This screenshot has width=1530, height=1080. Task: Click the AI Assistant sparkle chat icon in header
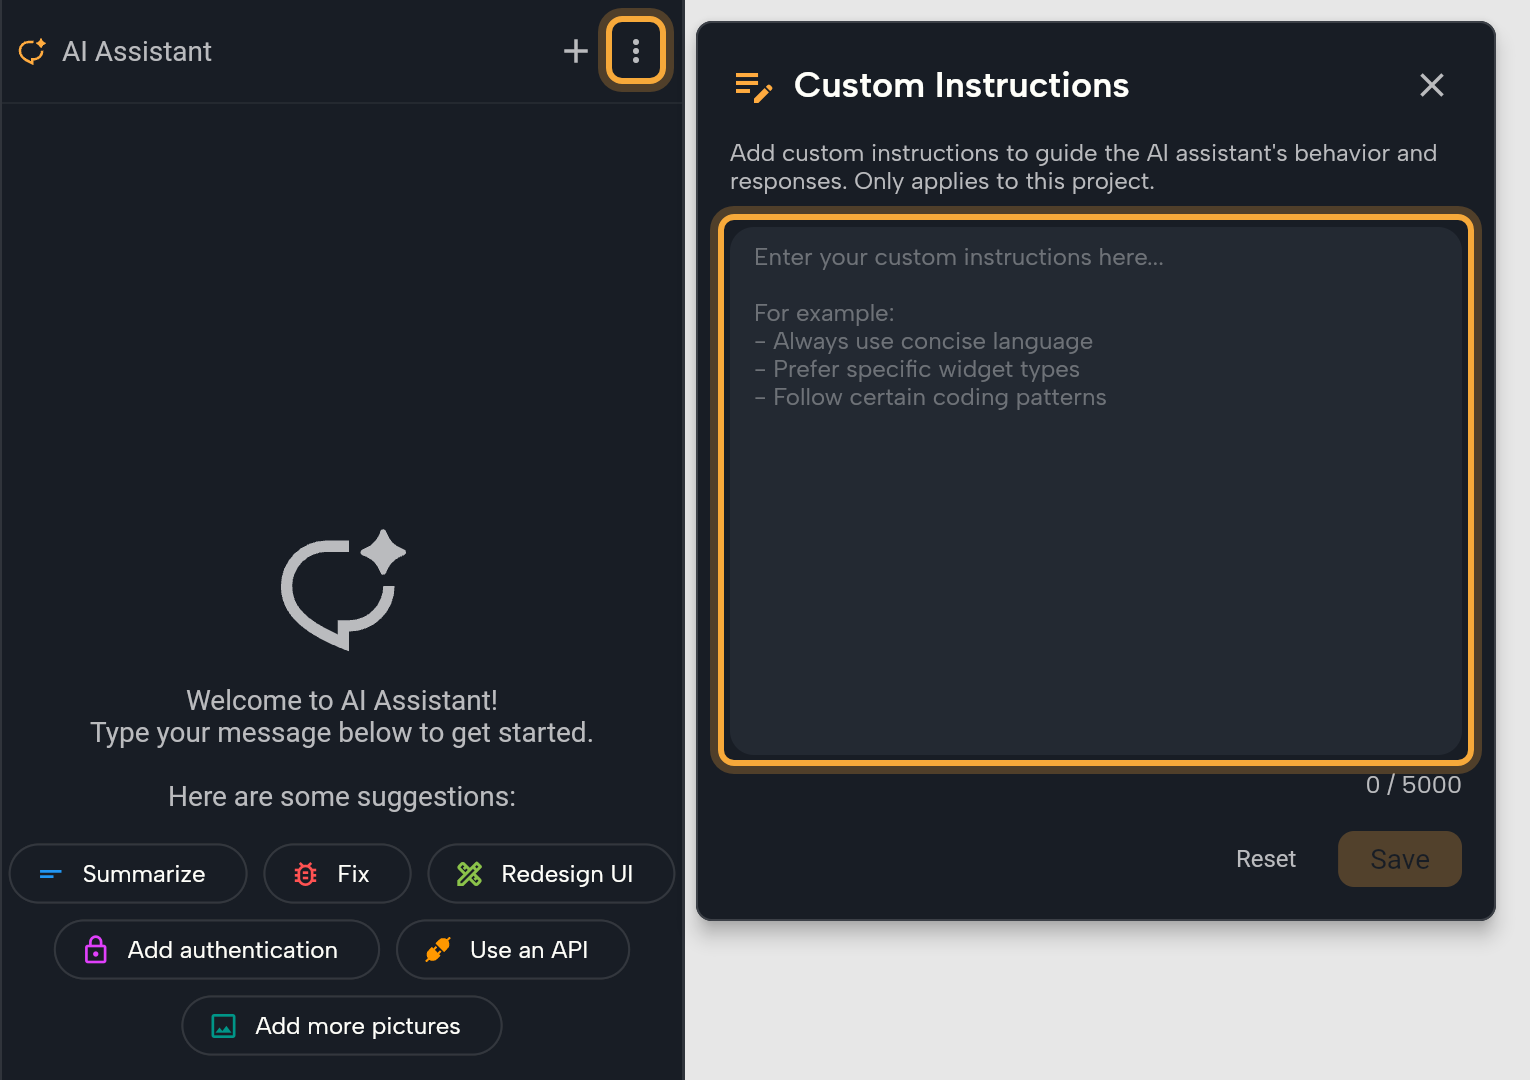click(x=32, y=51)
